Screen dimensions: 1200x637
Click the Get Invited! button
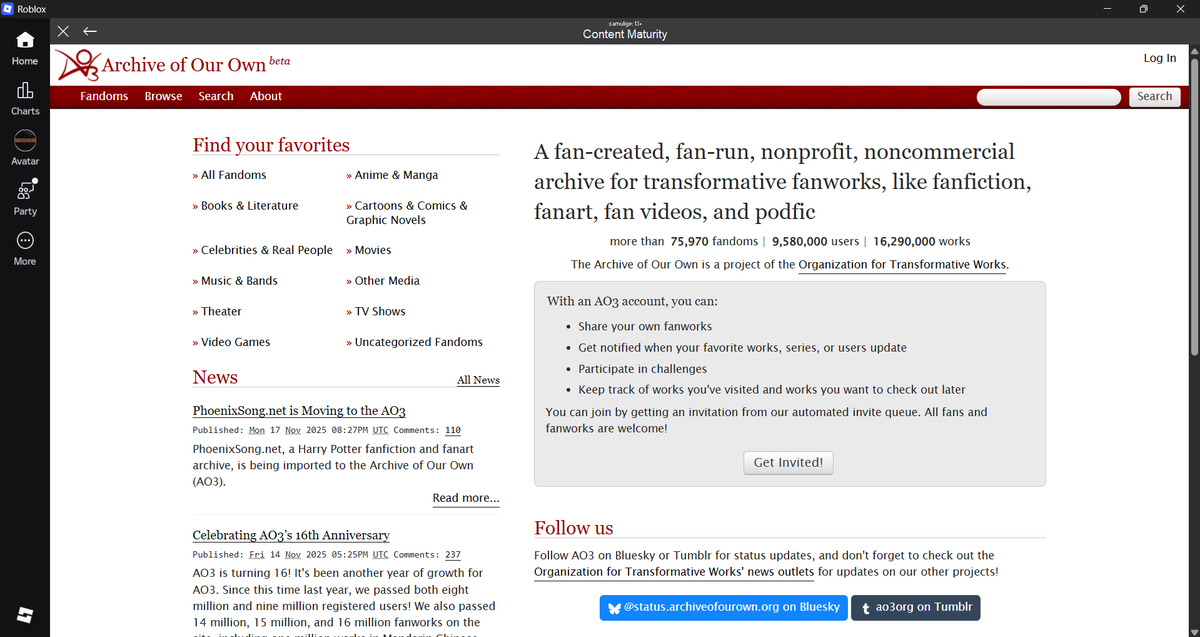point(788,463)
